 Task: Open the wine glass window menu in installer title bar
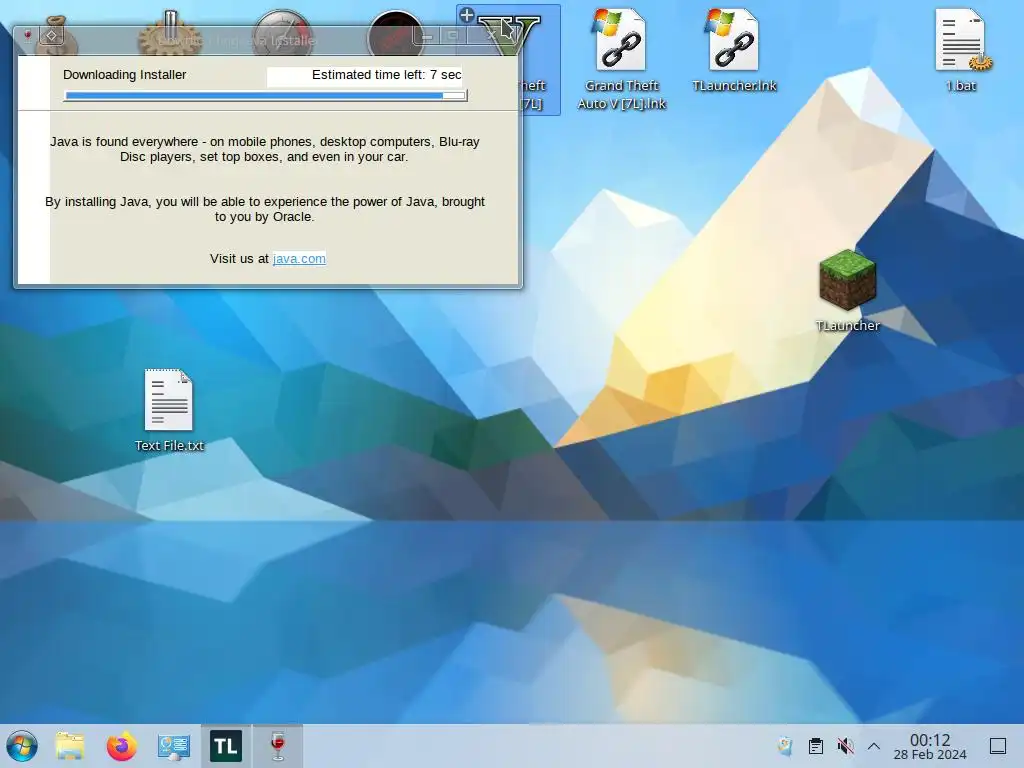click(27, 35)
